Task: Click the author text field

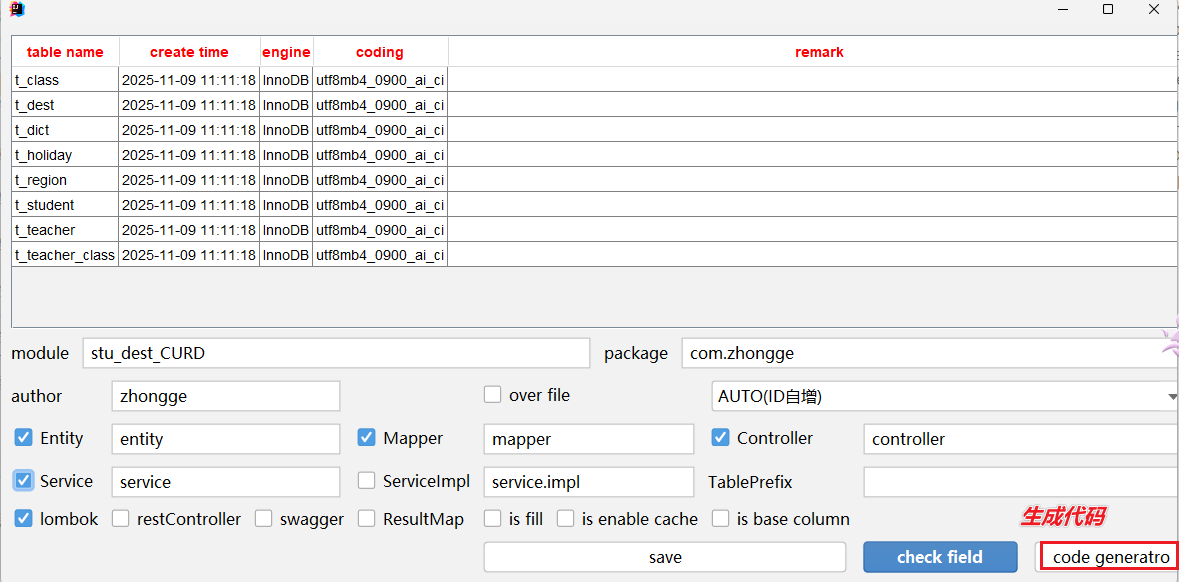Action: [225, 396]
